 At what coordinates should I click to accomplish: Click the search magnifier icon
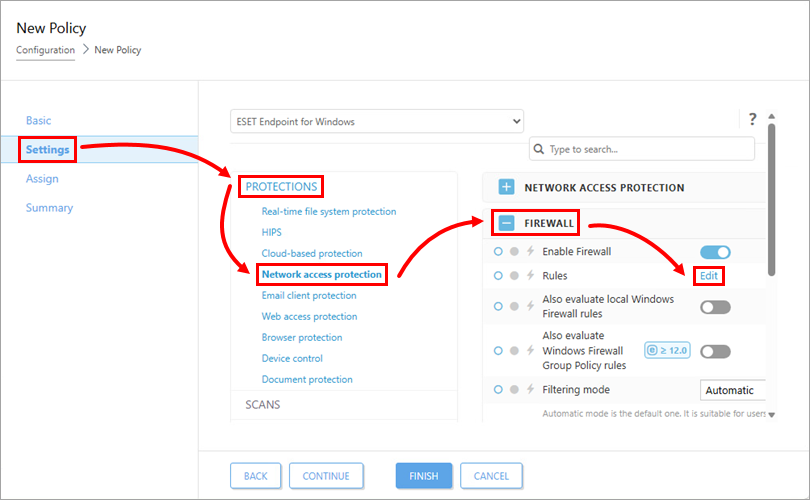pos(538,149)
